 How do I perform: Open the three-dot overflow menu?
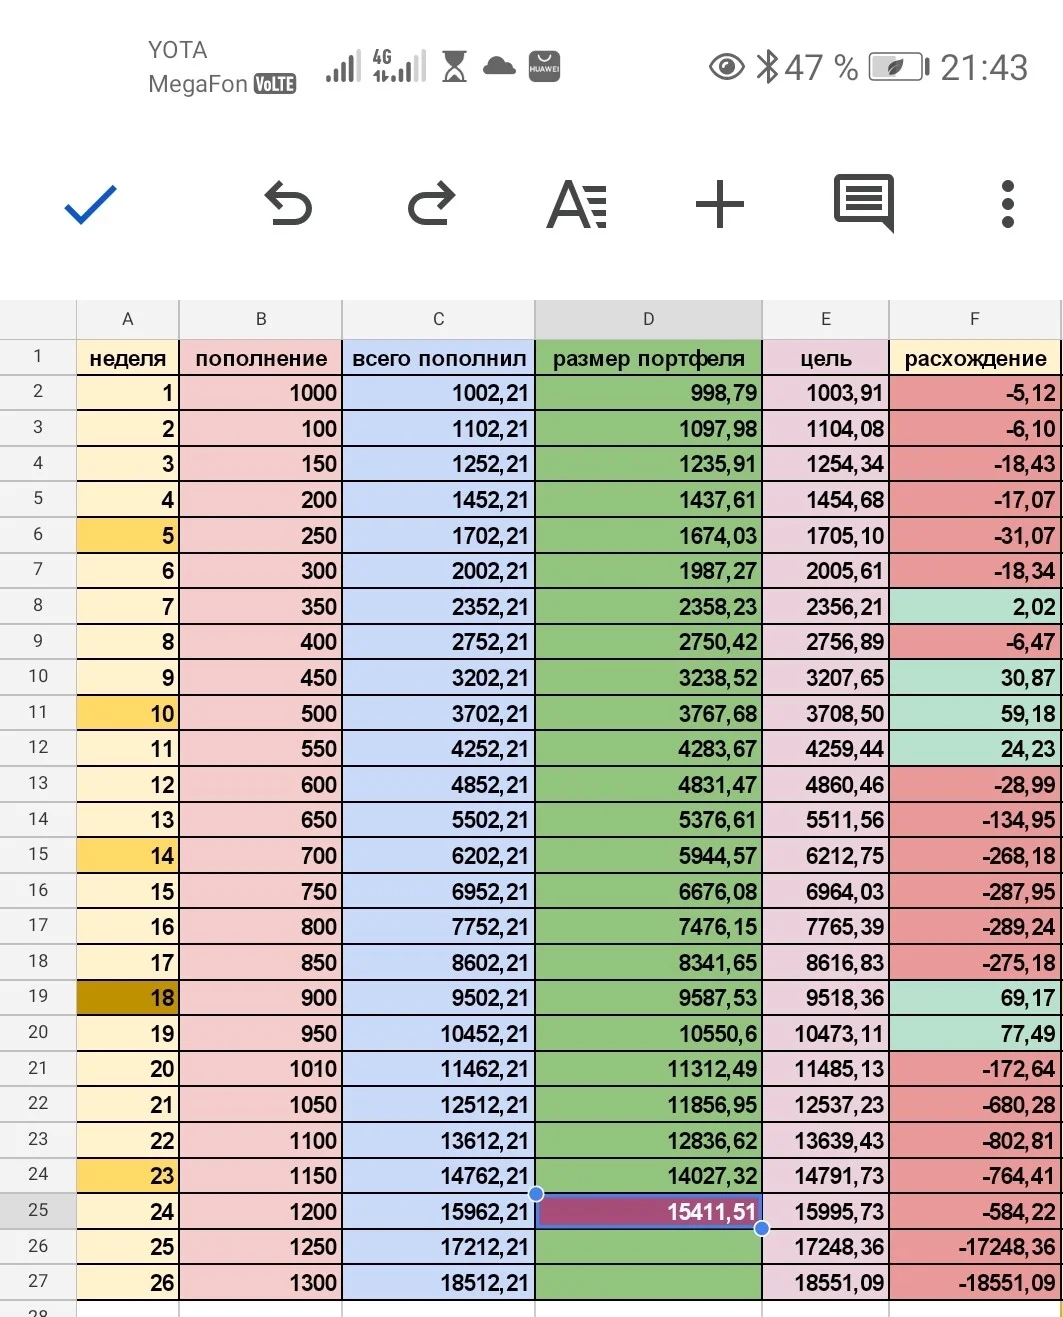coord(1008,204)
